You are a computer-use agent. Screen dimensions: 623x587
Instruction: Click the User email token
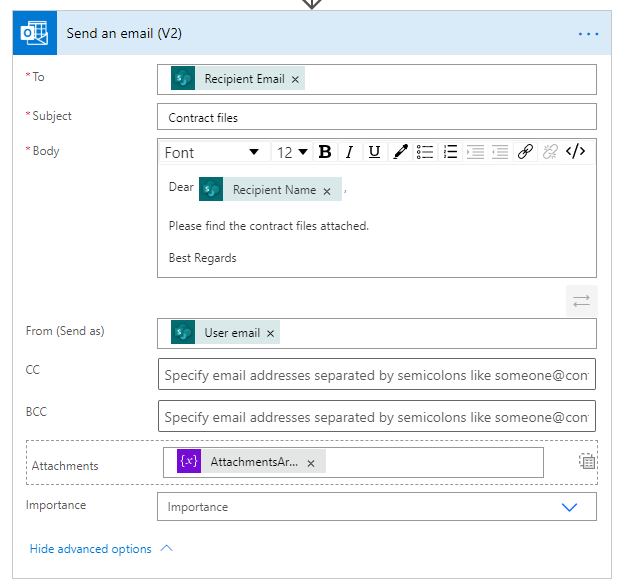tap(225, 332)
